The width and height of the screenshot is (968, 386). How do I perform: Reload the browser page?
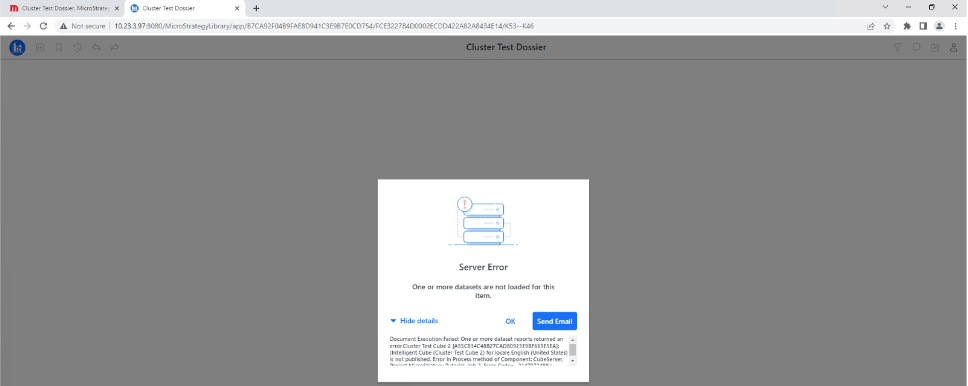tap(43, 26)
